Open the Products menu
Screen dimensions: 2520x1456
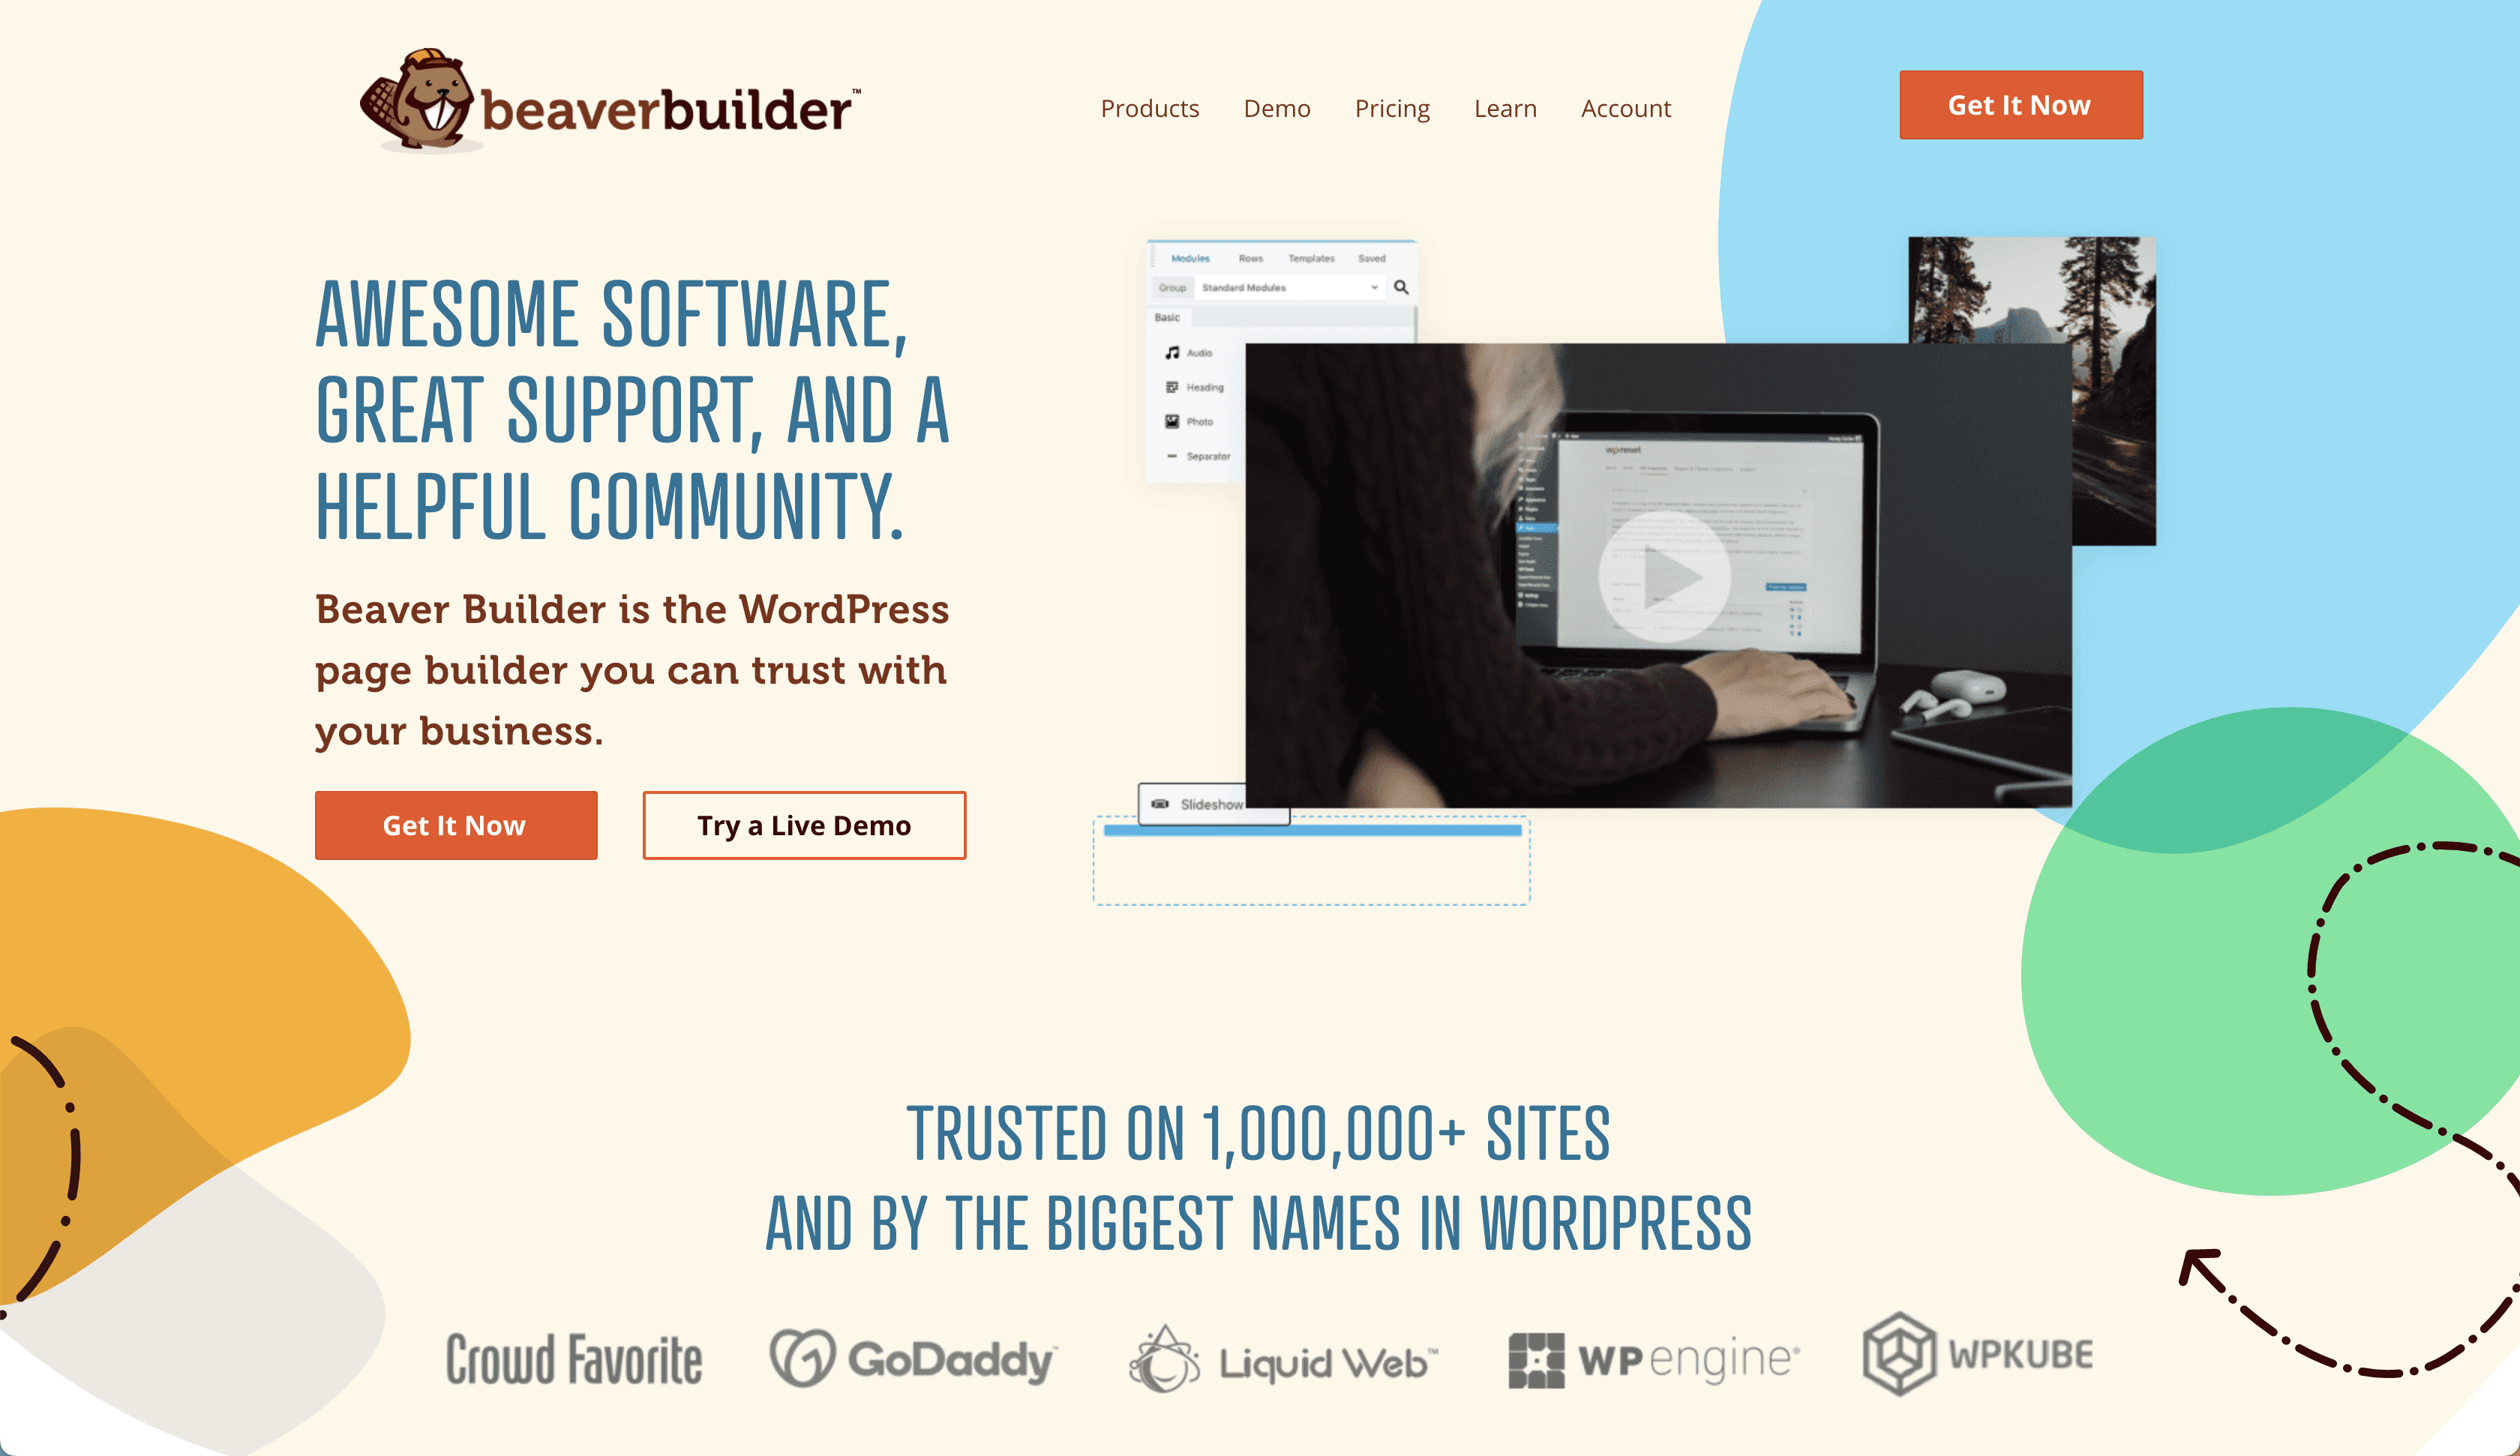[1149, 107]
